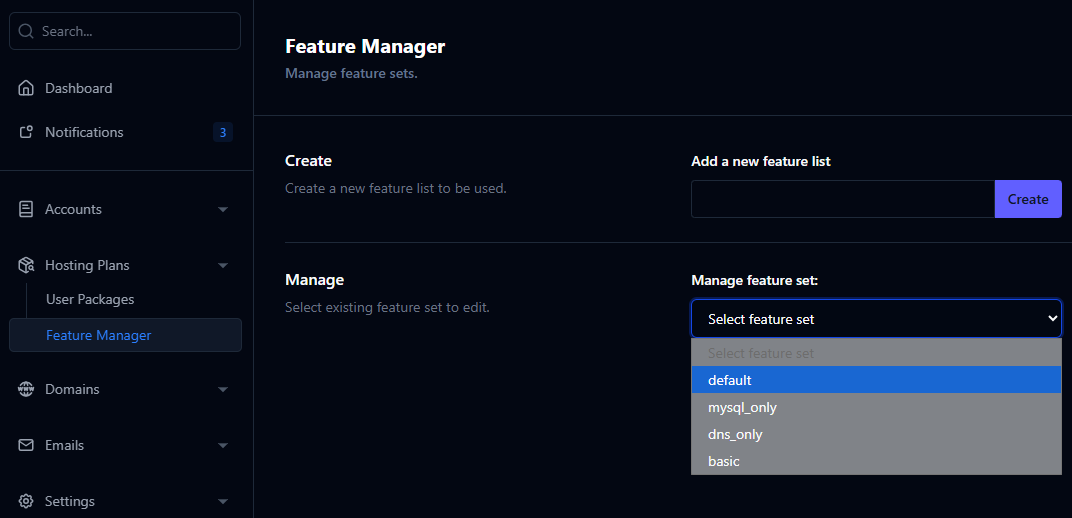Viewport: 1072px width, 518px height.
Task: Click the Domains globe icon
Action: click(26, 389)
